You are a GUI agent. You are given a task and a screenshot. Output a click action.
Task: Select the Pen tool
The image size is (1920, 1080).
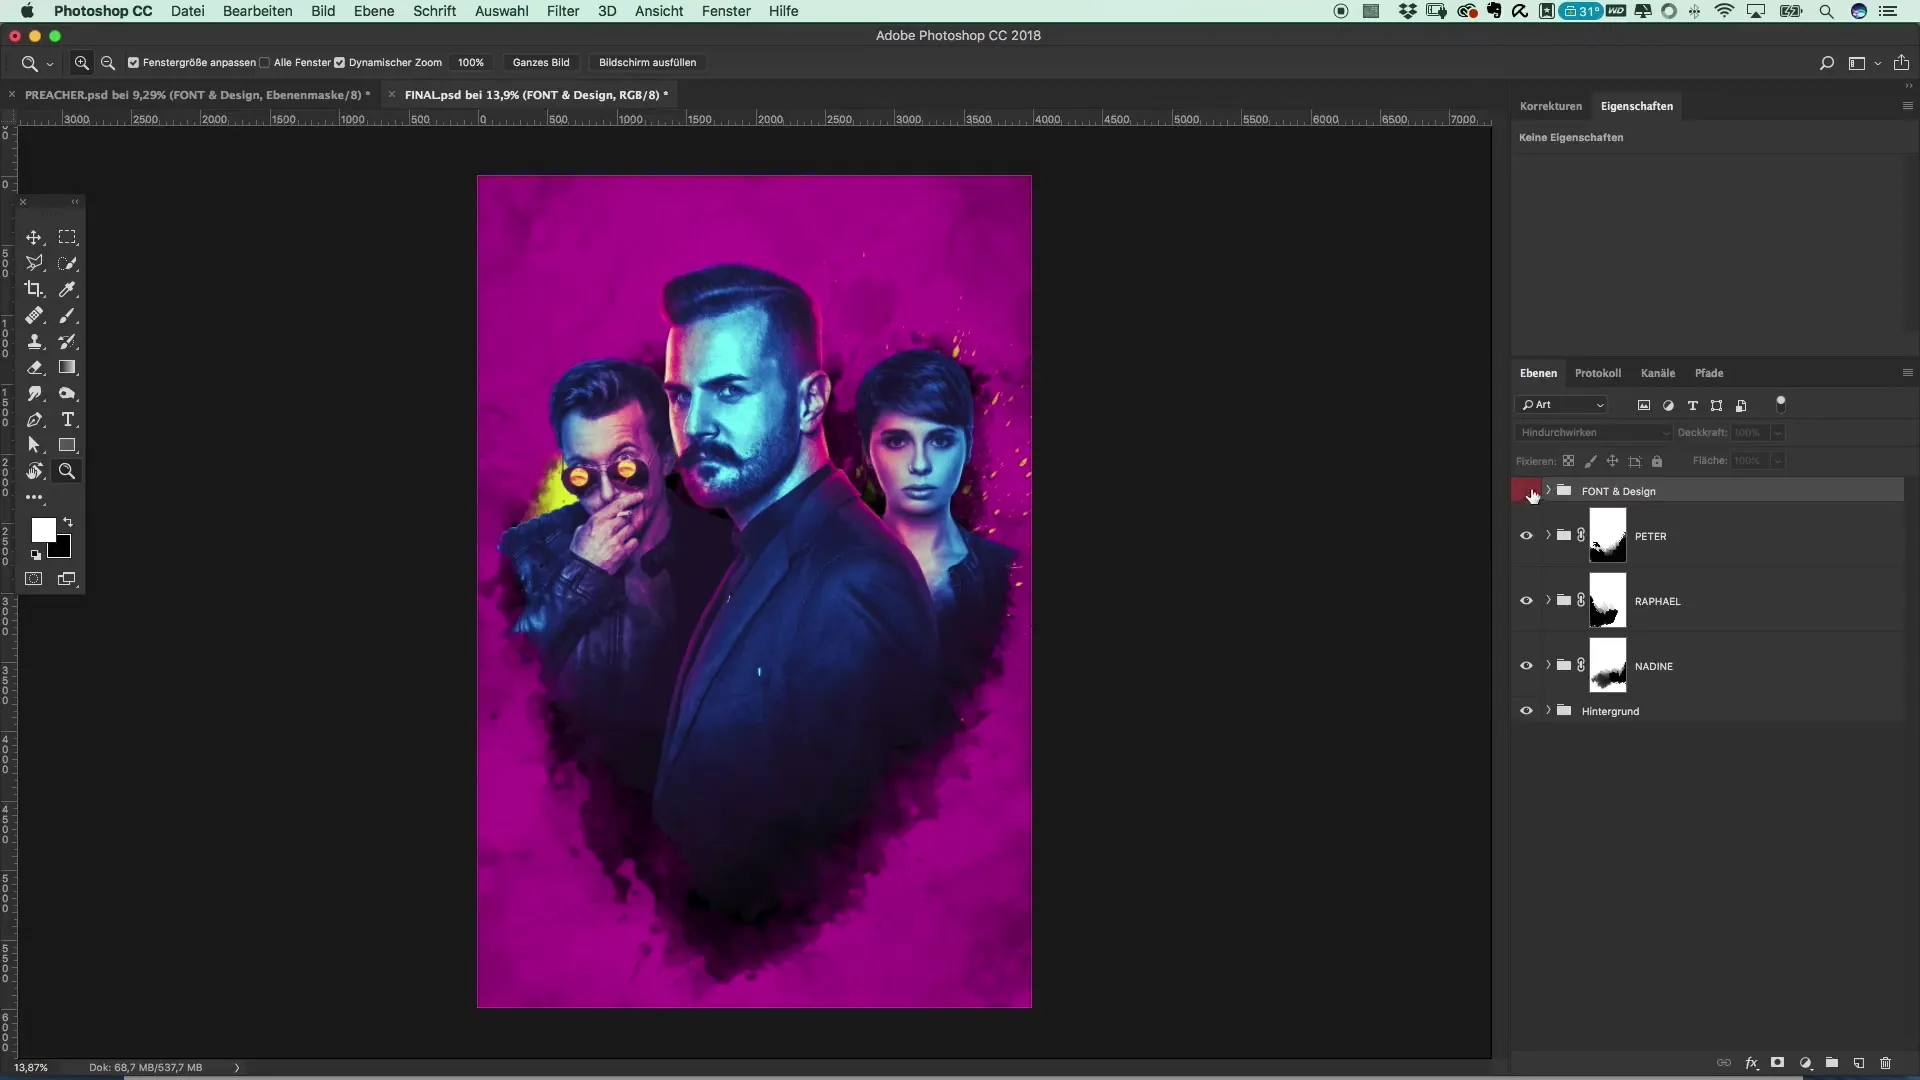pos(34,420)
